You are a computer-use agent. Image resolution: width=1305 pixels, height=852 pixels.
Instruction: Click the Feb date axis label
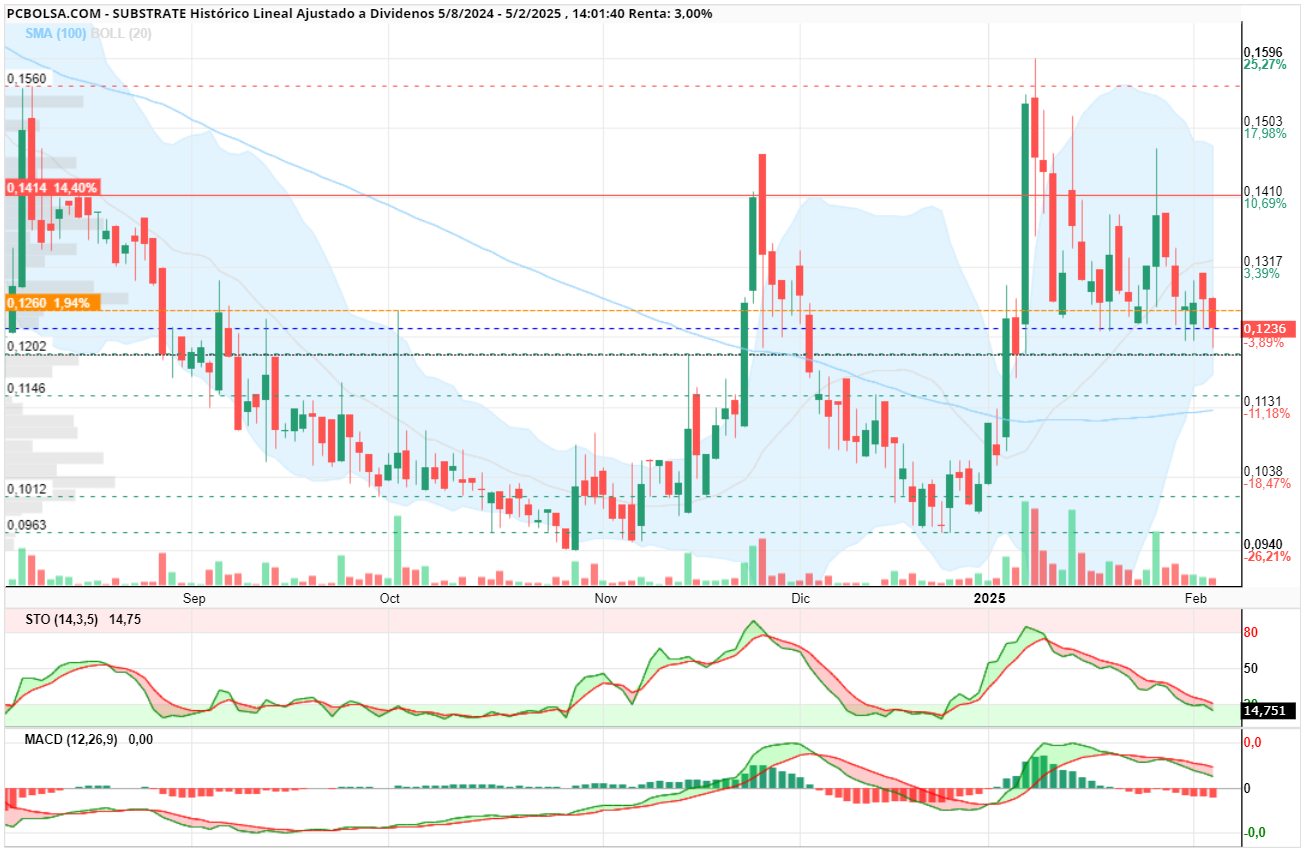tap(1196, 598)
